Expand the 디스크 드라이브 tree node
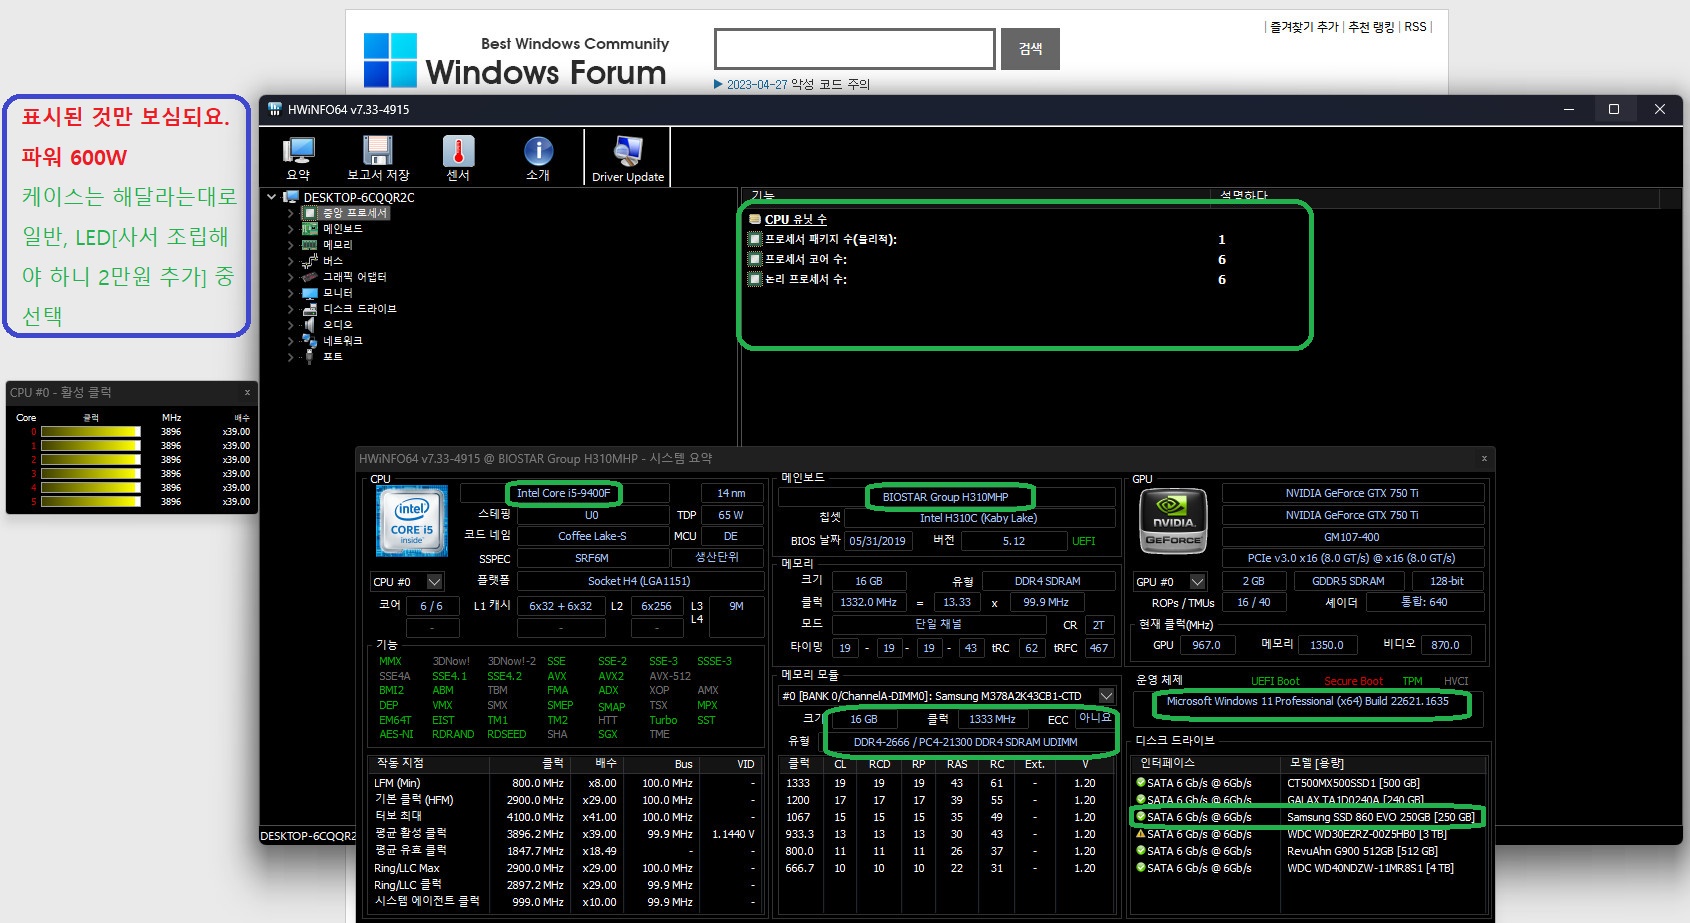 [x=290, y=309]
